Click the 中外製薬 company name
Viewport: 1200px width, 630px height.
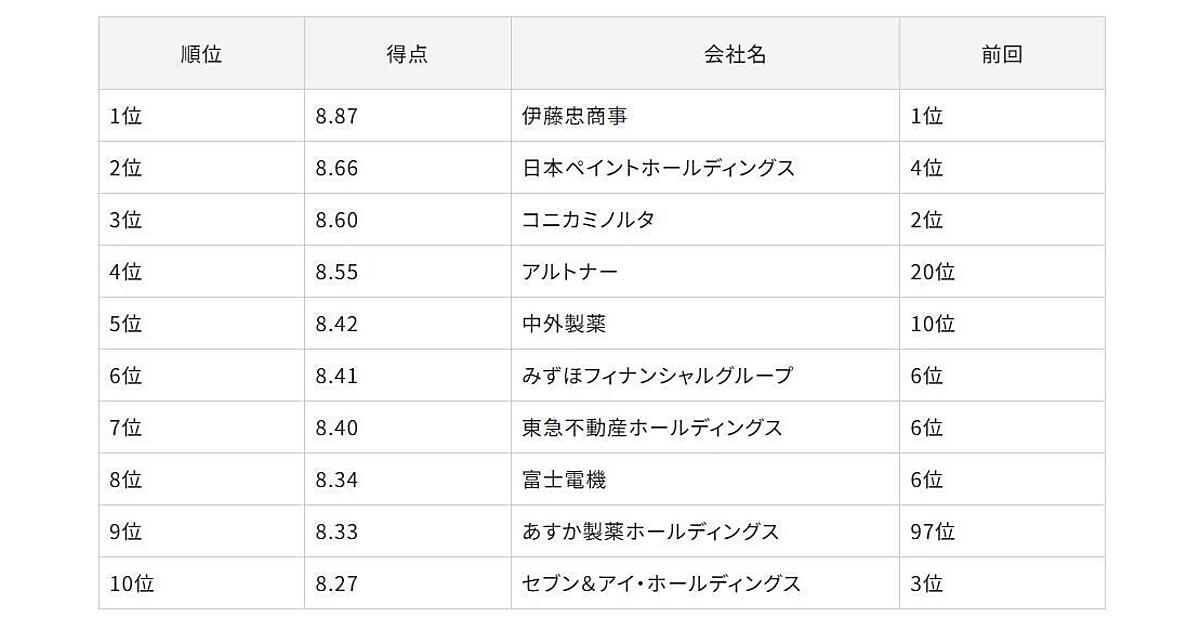point(564,324)
